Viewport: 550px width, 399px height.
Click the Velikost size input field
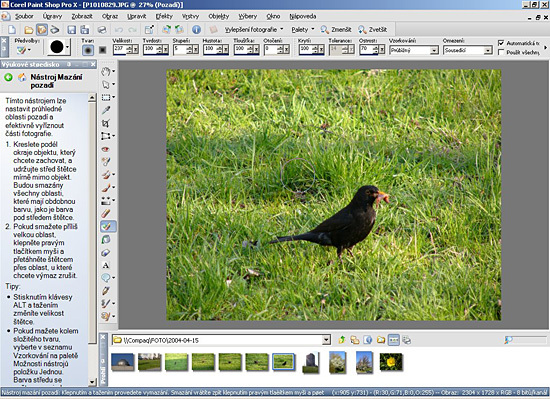pyautogui.click(x=119, y=50)
